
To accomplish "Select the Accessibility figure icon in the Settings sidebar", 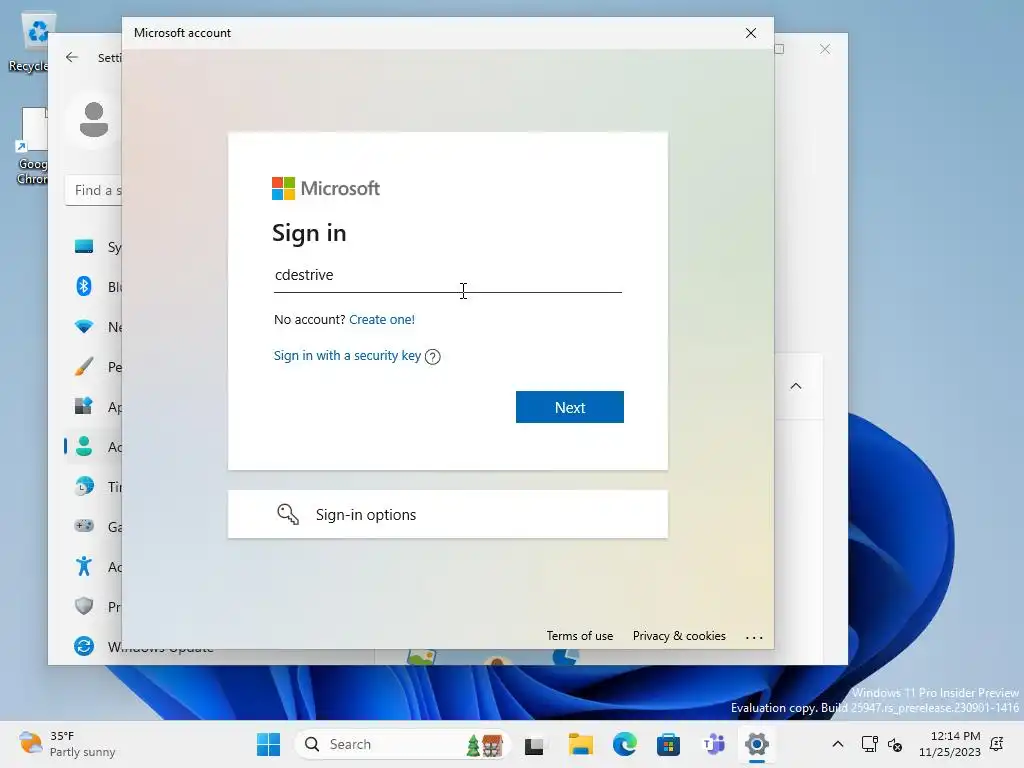I will tap(84, 566).
